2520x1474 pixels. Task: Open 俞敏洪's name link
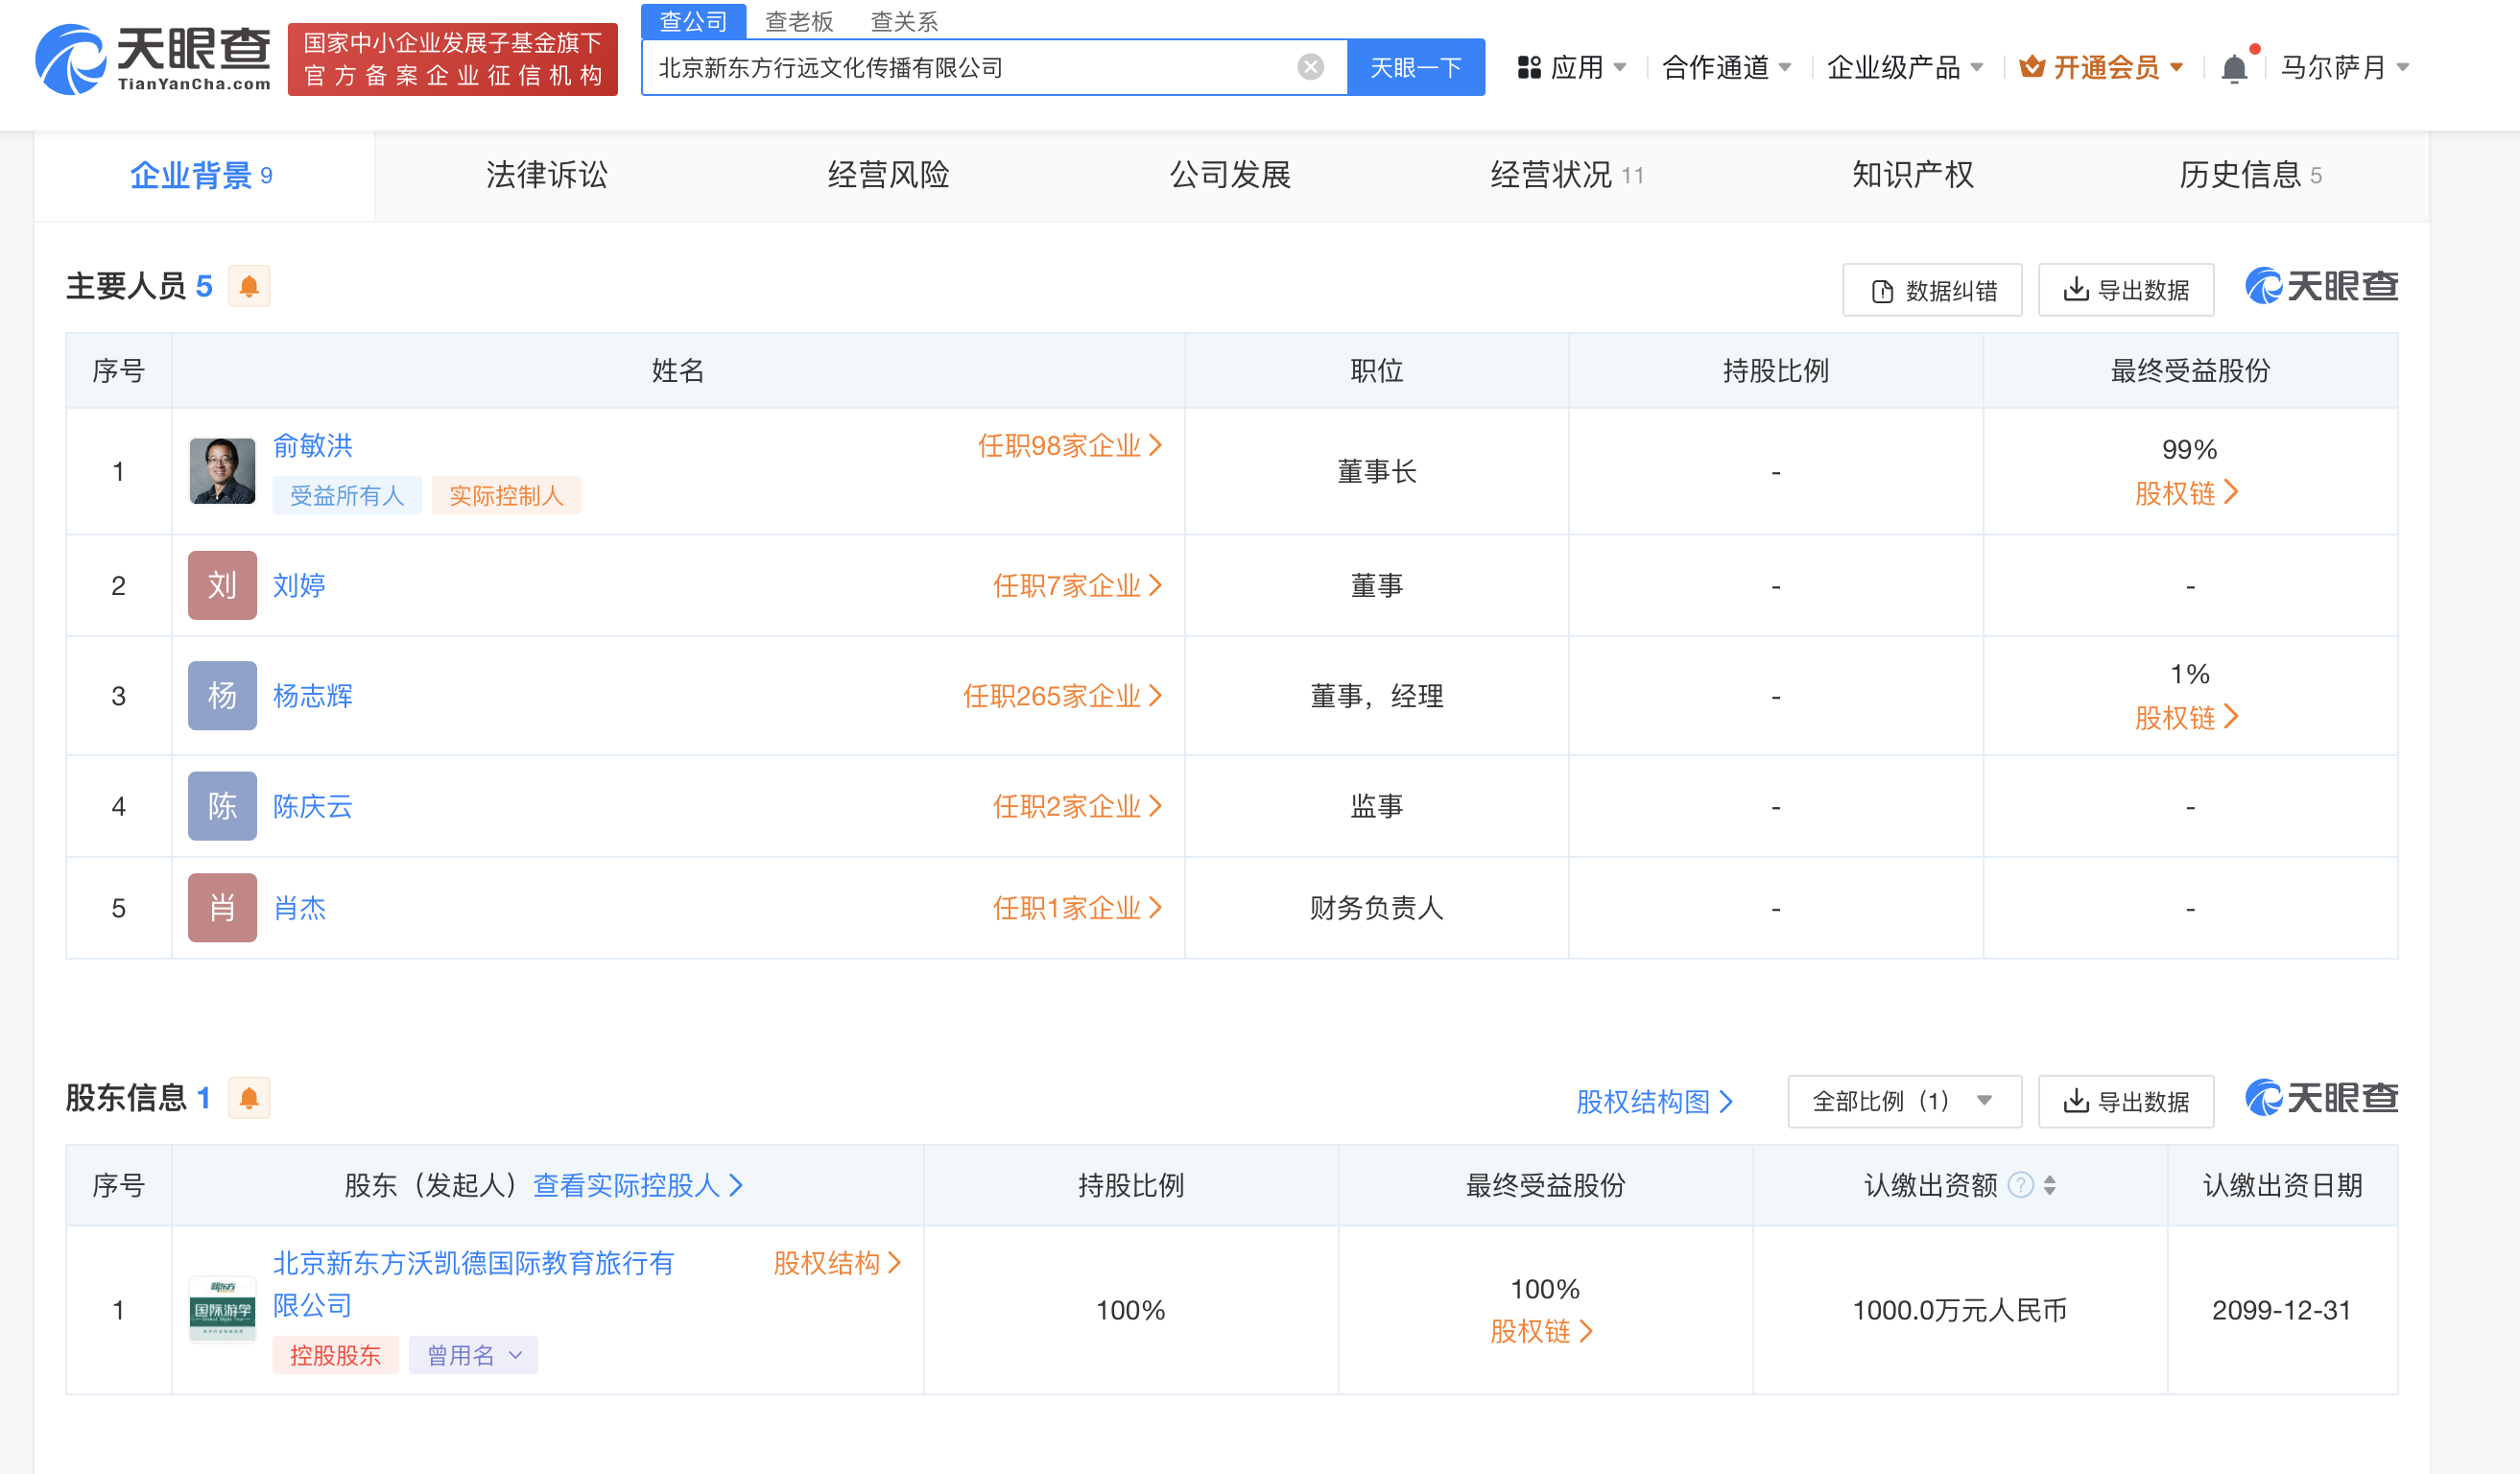click(x=312, y=446)
